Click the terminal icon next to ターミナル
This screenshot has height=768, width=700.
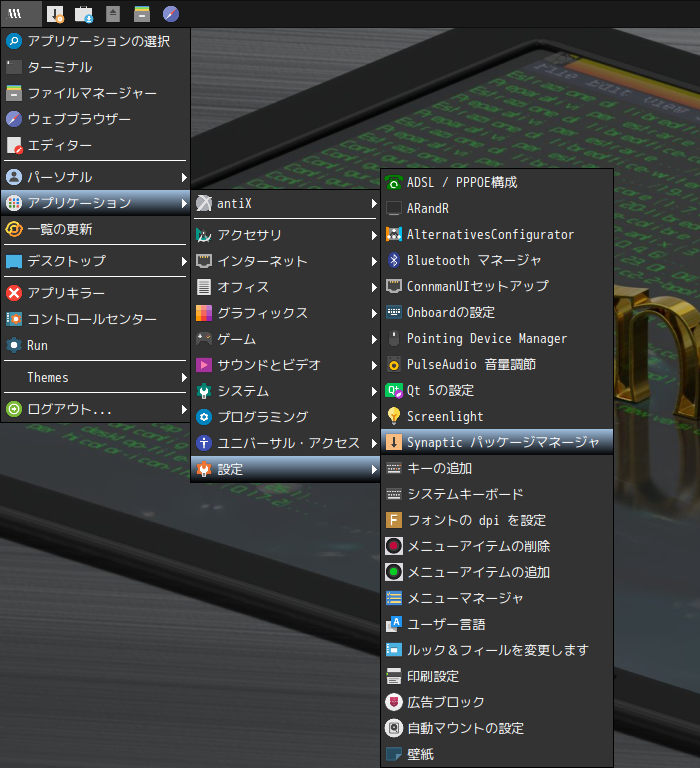(14, 67)
